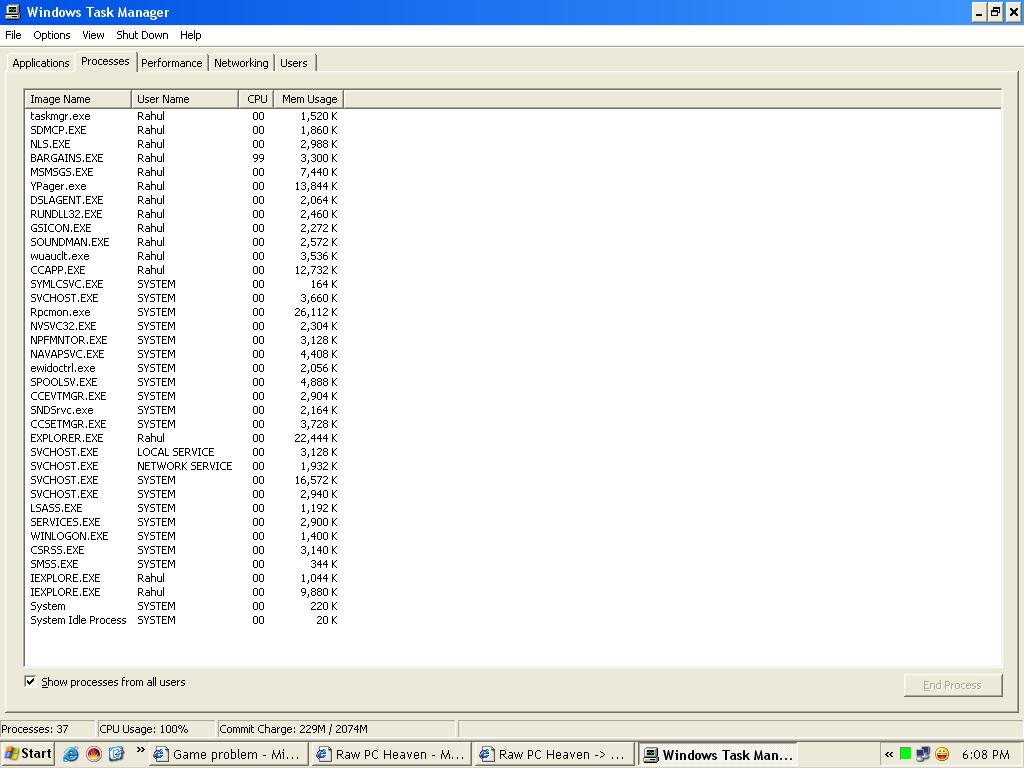
Task: Select the SOUNDMAN.EXE process
Action: (184, 242)
